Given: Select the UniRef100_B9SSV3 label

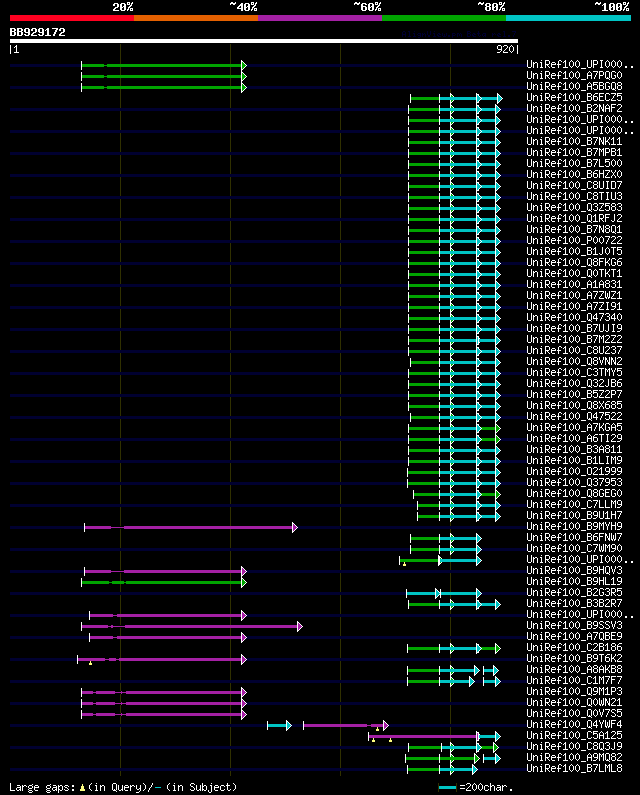Looking at the screenshot, I should [574, 626].
